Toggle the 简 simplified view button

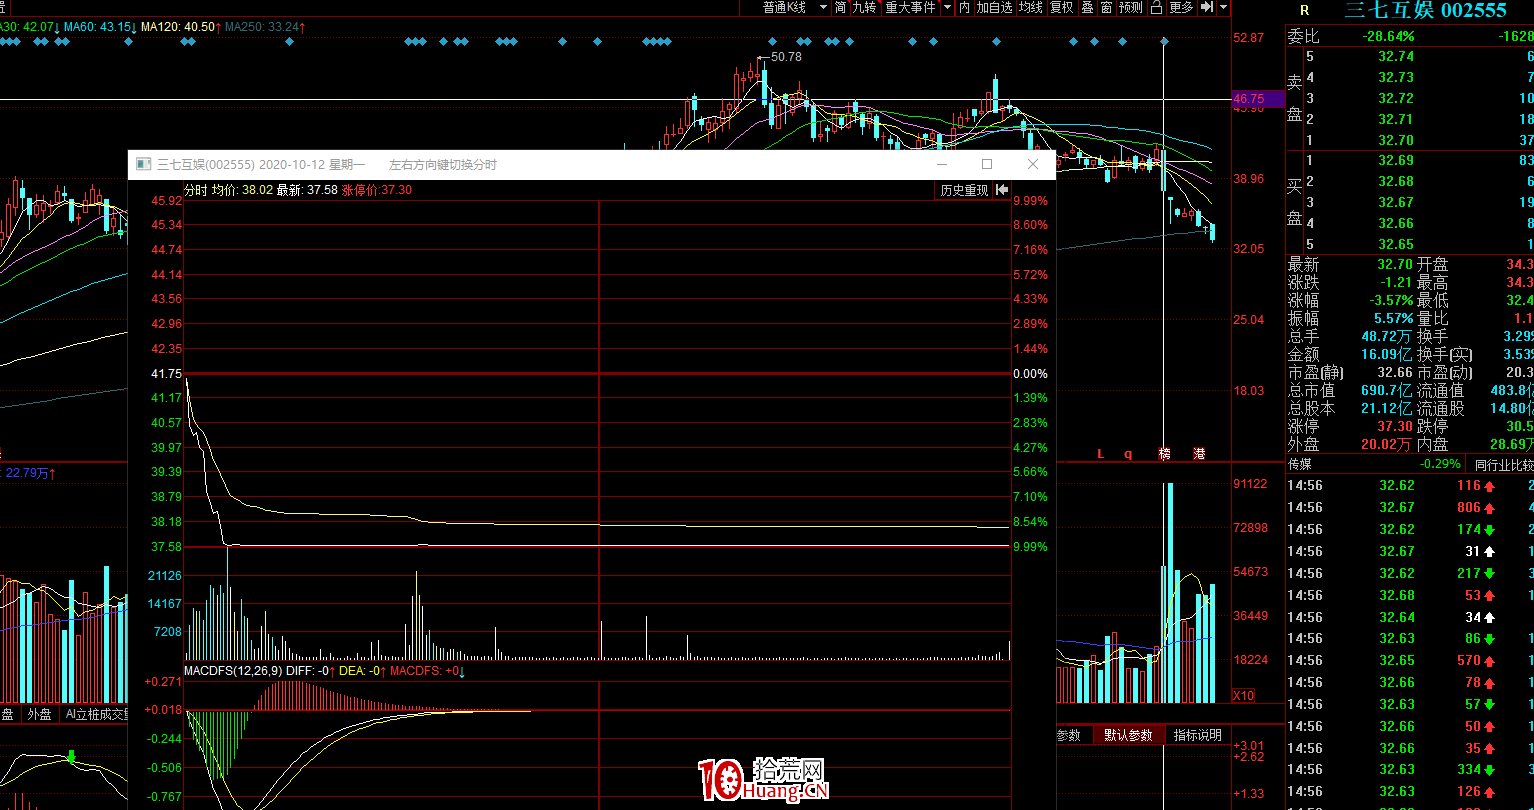pyautogui.click(x=840, y=7)
